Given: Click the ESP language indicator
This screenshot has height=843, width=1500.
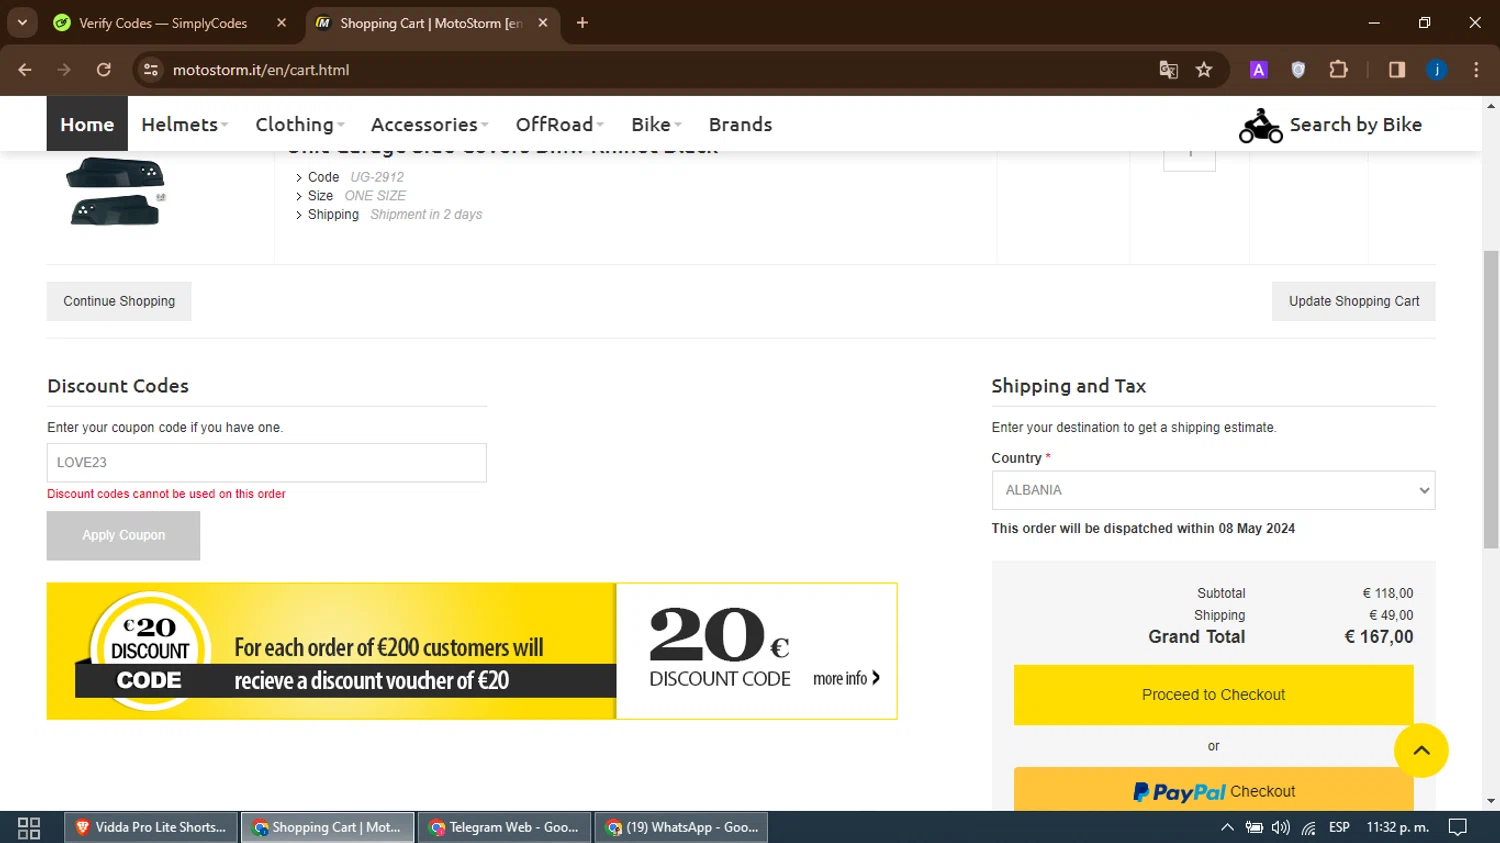Looking at the screenshot, I should pos(1339,827).
